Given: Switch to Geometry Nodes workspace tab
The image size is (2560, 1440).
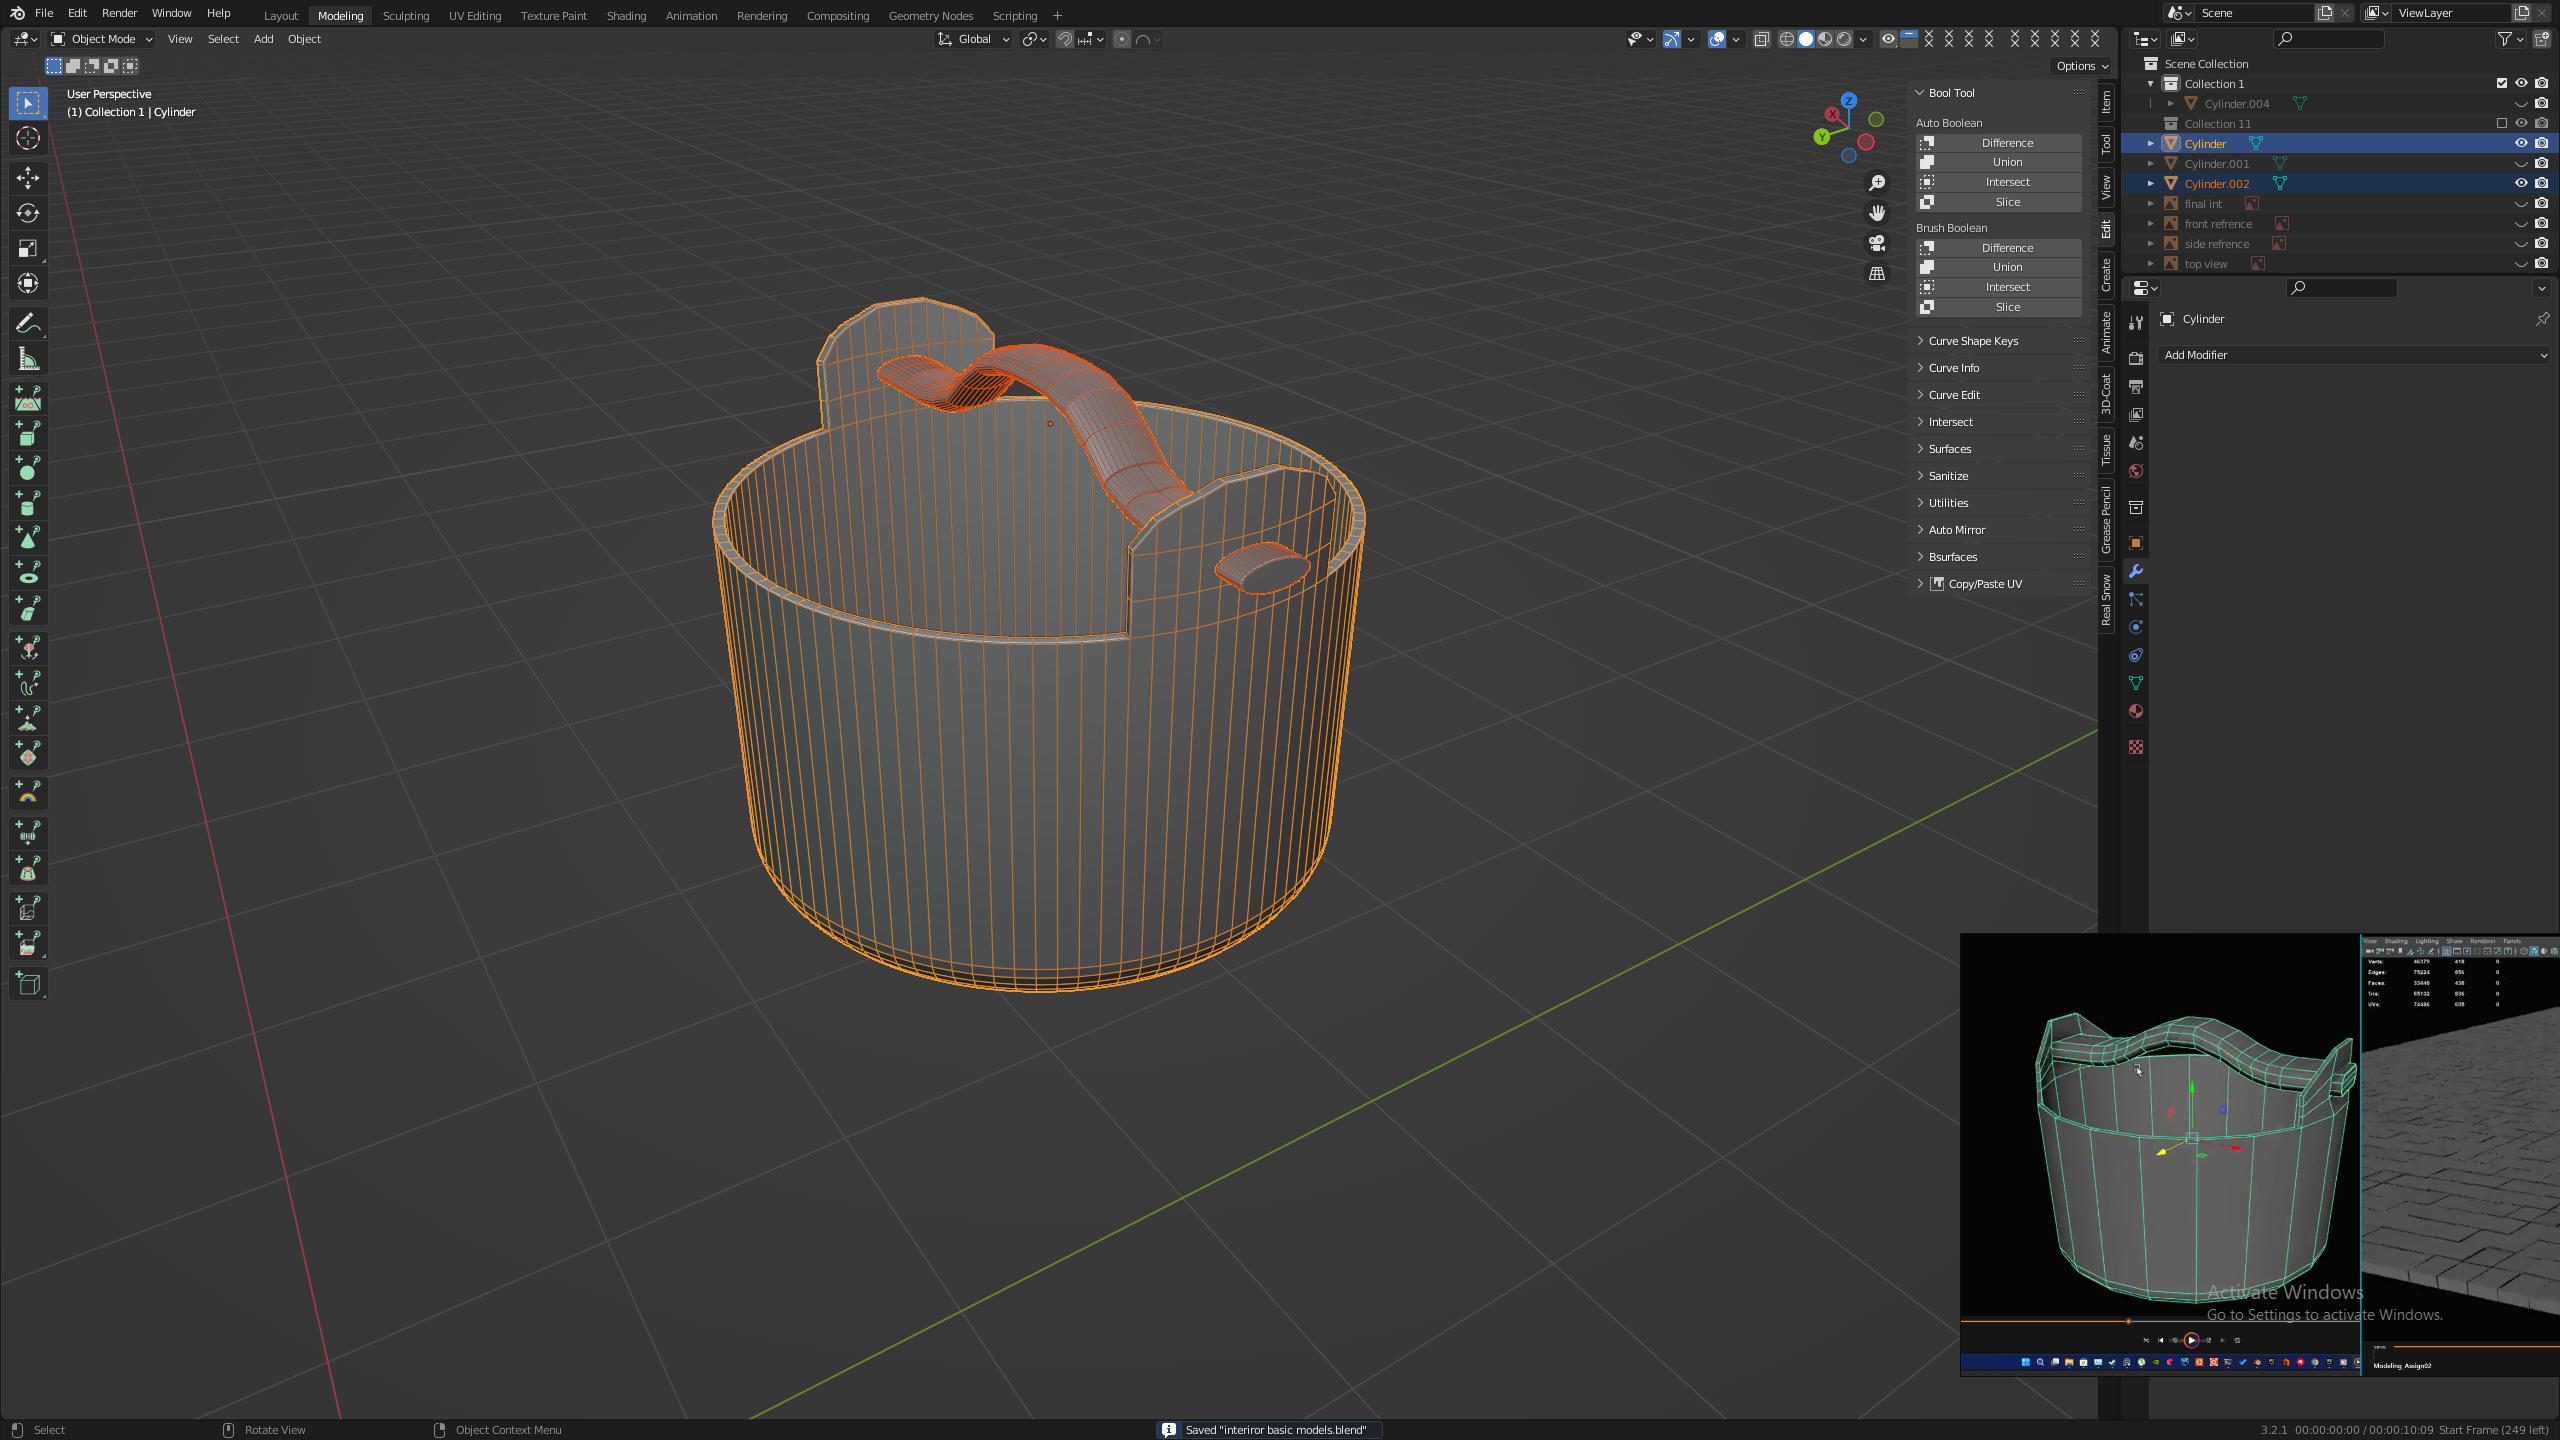Looking at the screenshot, I should pos(930,16).
